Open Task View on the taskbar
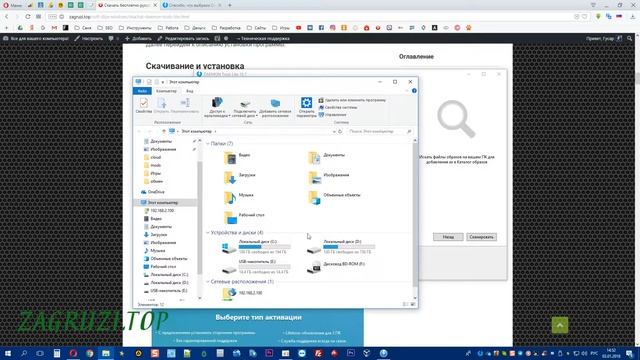The height and width of the screenshot is (360, 640). coord(40,353)
